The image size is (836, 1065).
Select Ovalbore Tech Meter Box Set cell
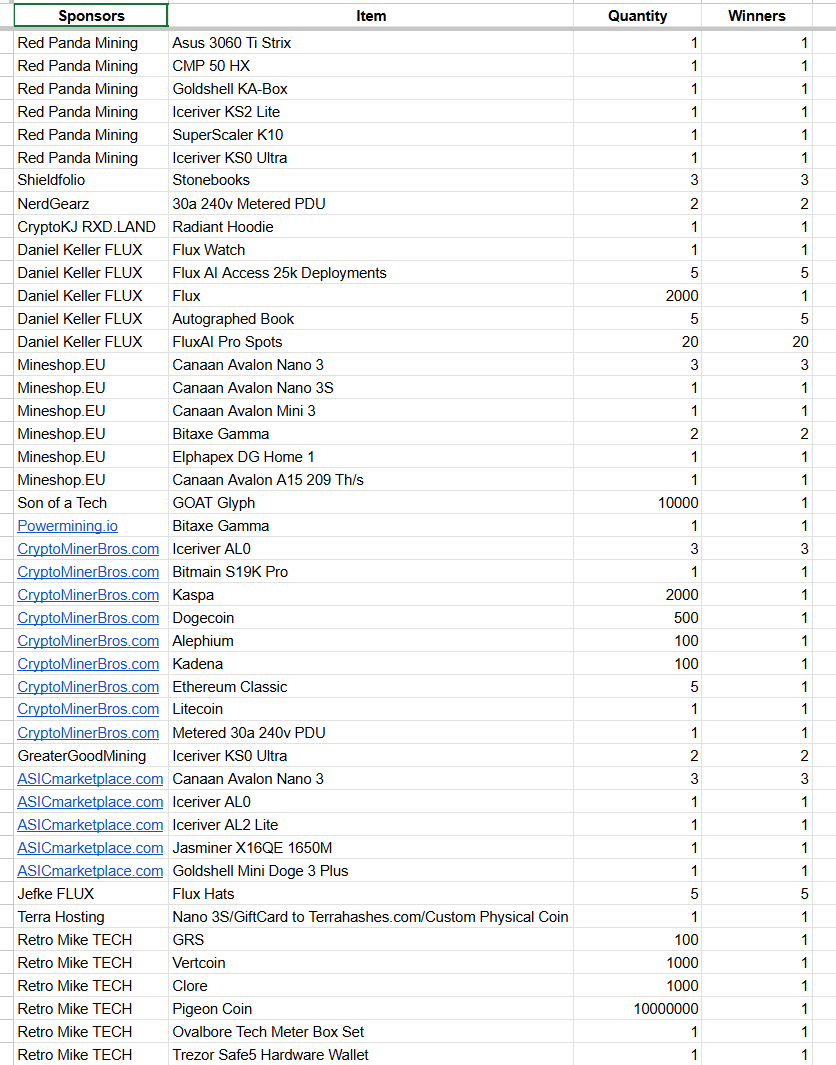point(371,1032)
